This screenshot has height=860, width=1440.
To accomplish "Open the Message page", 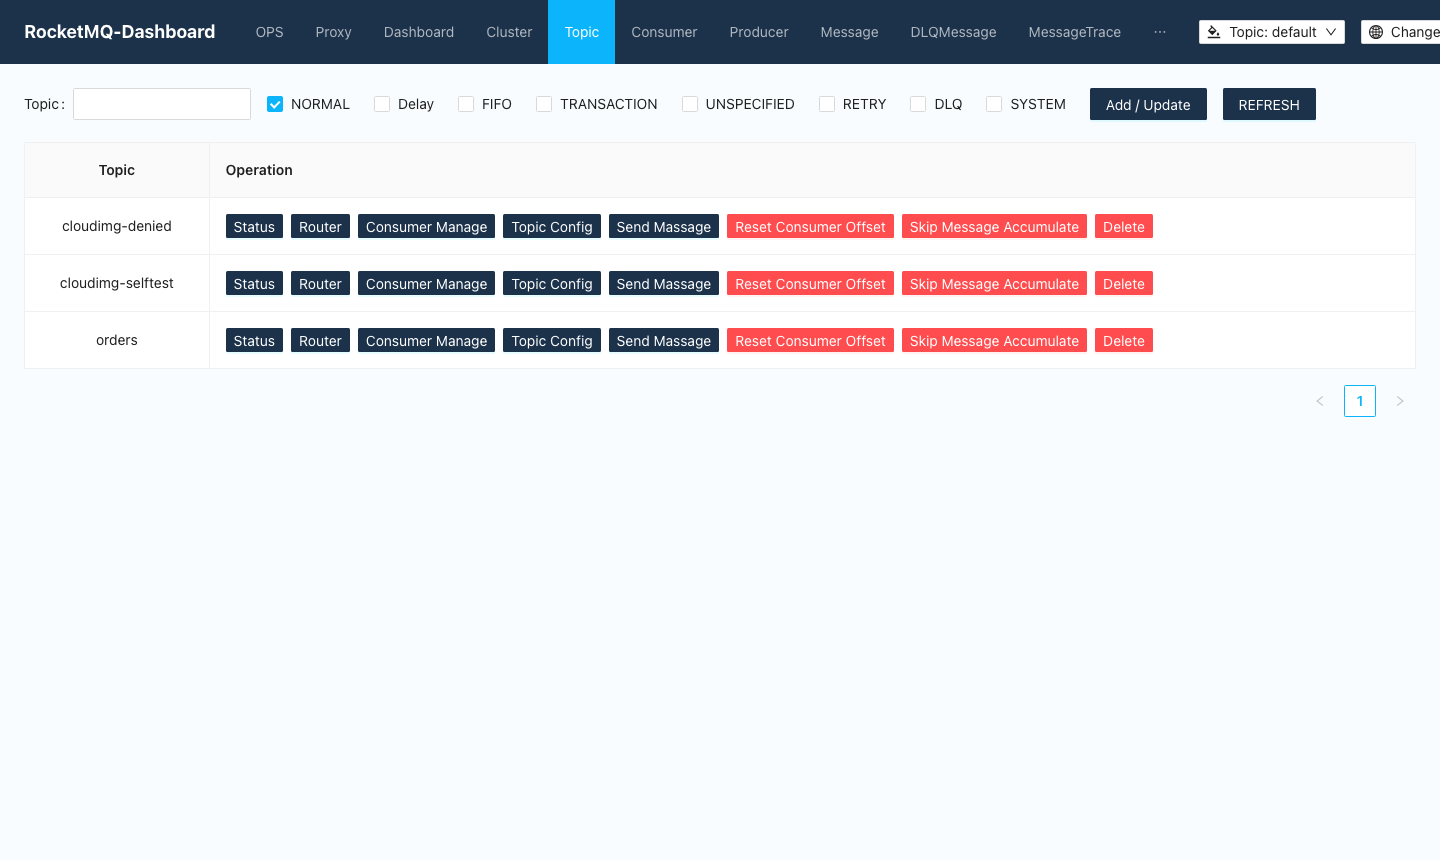I will pyautogui.click(x=850, y=32).
